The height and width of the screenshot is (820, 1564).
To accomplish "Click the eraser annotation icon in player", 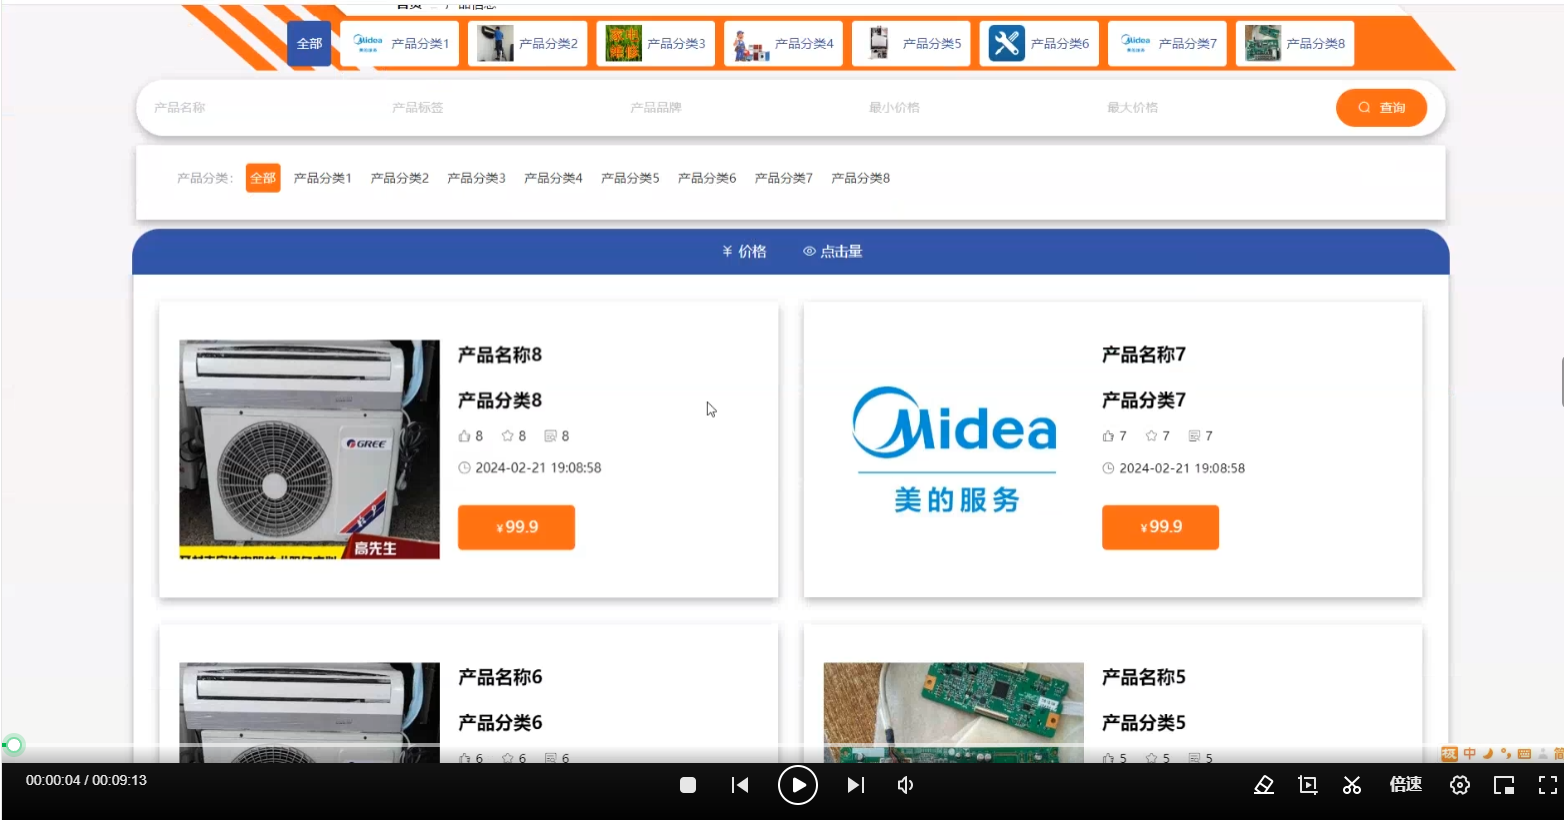I will [x=1264, y=785].
